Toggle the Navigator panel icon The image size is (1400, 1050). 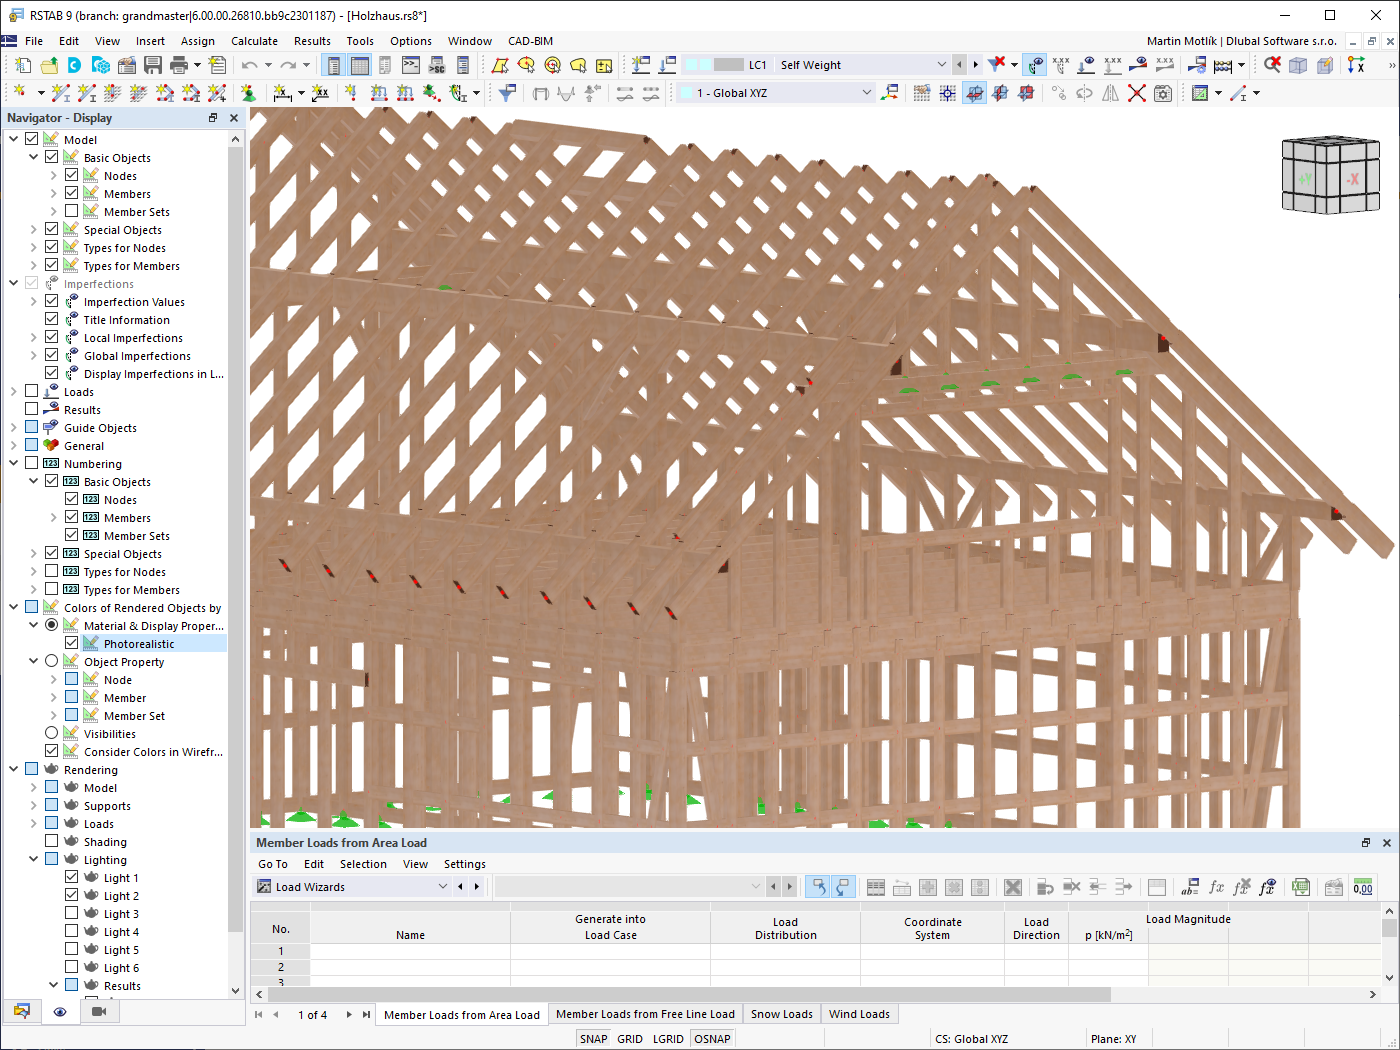coord(334,65)
